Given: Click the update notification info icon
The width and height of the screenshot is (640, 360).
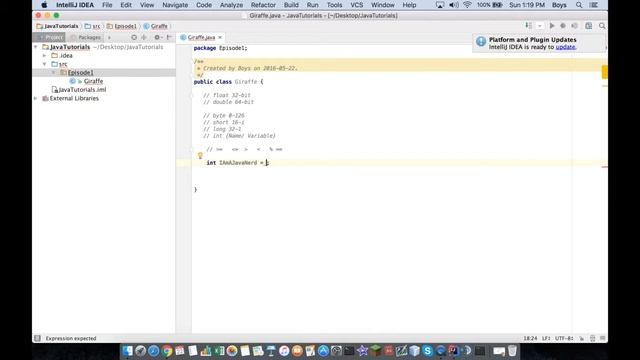Looking at the screenshot, I should tap(481, 42).
